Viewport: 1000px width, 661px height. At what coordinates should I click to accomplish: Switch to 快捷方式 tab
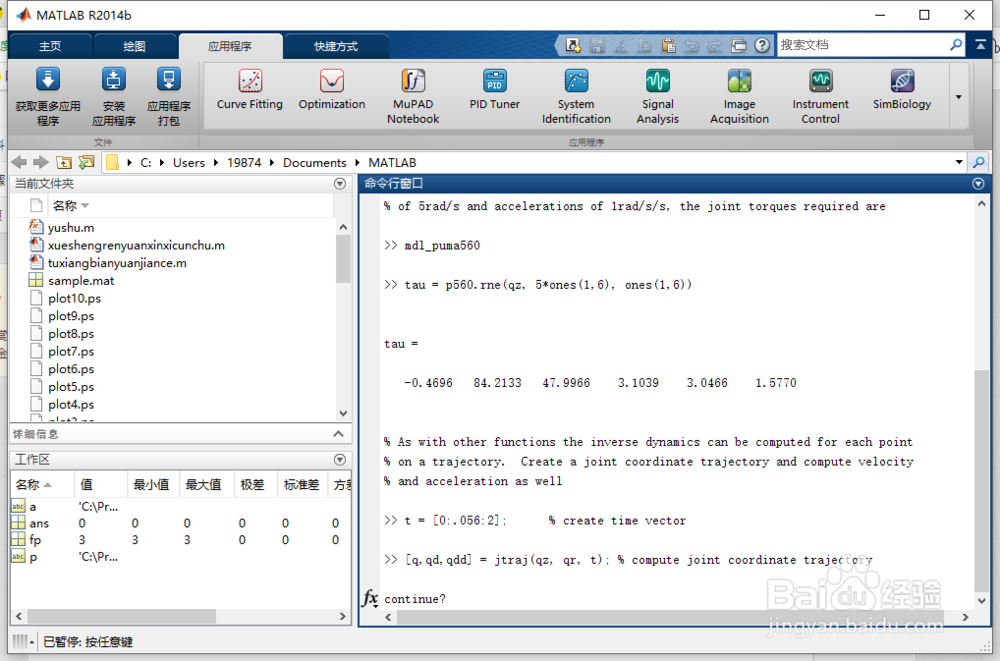click(x=336, y=46)
